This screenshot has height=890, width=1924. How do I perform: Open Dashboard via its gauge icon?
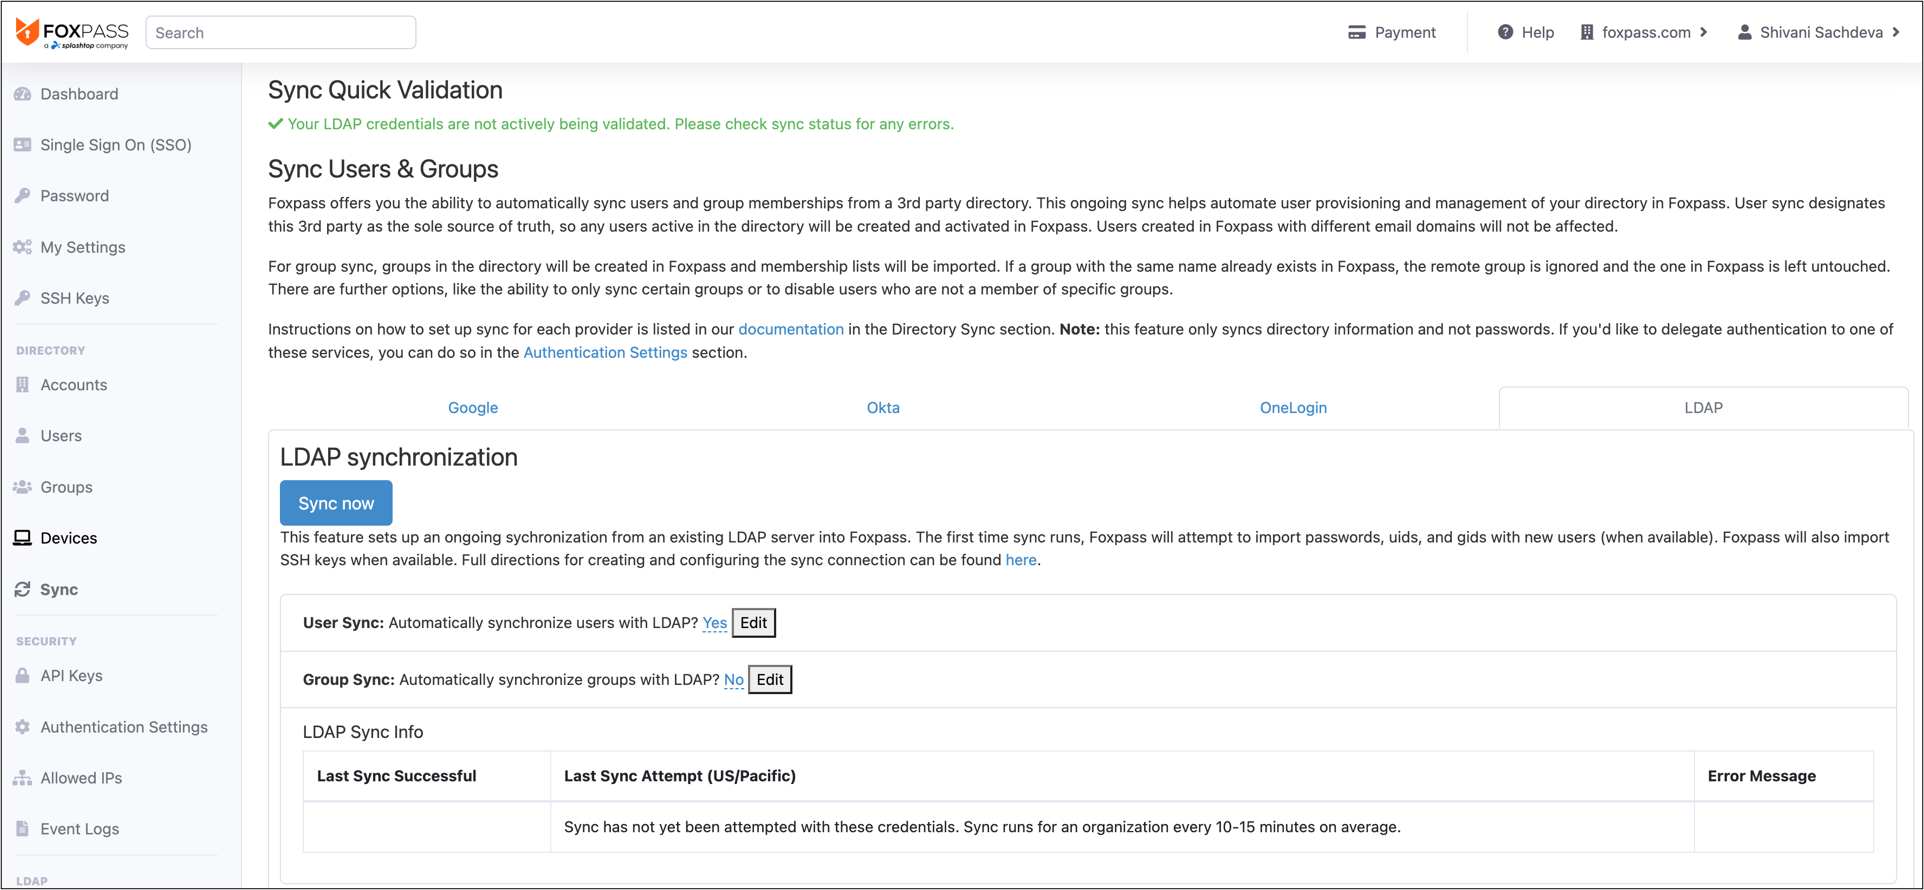[x=22, y=94]
